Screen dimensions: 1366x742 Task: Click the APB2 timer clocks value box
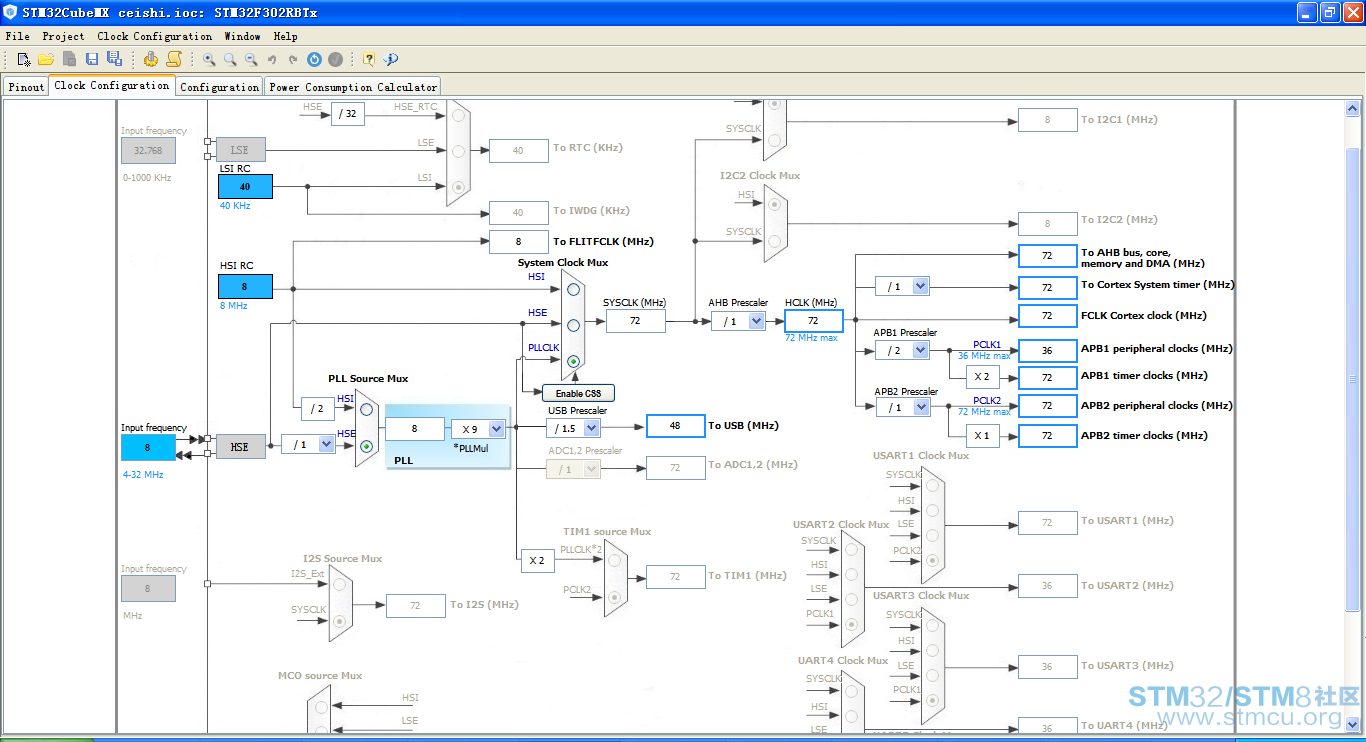point(1047,436)
